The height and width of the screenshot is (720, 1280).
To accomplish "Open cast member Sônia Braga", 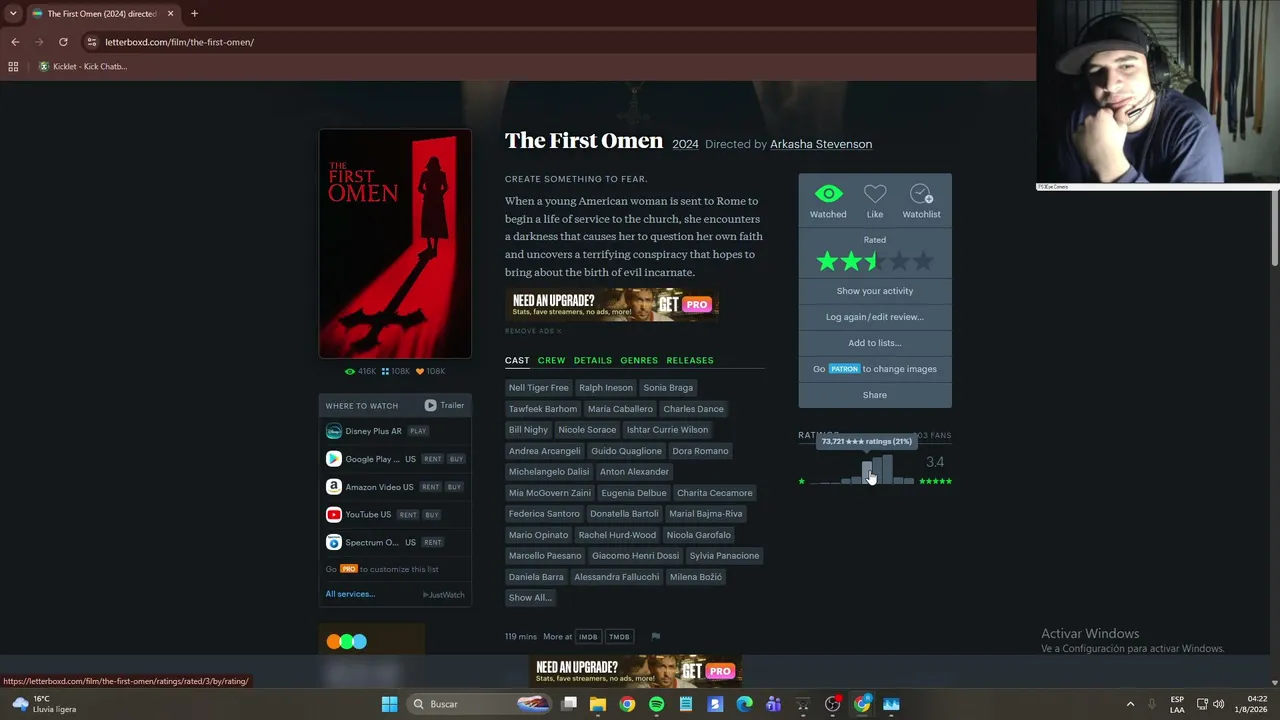I will coord(668,388).
